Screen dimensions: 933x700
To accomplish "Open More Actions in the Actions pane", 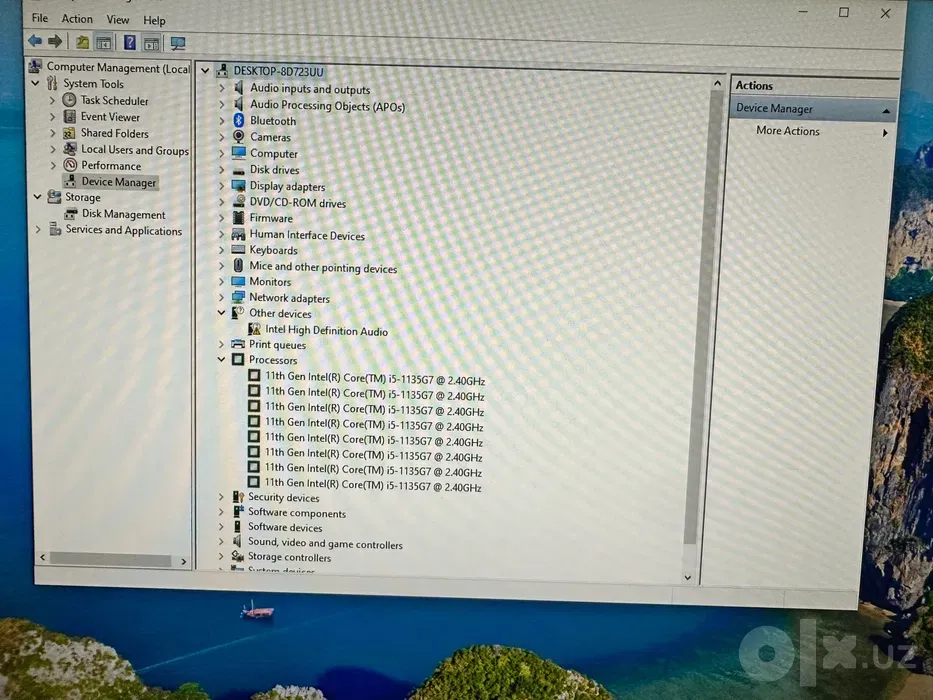I will pos(788,130).
